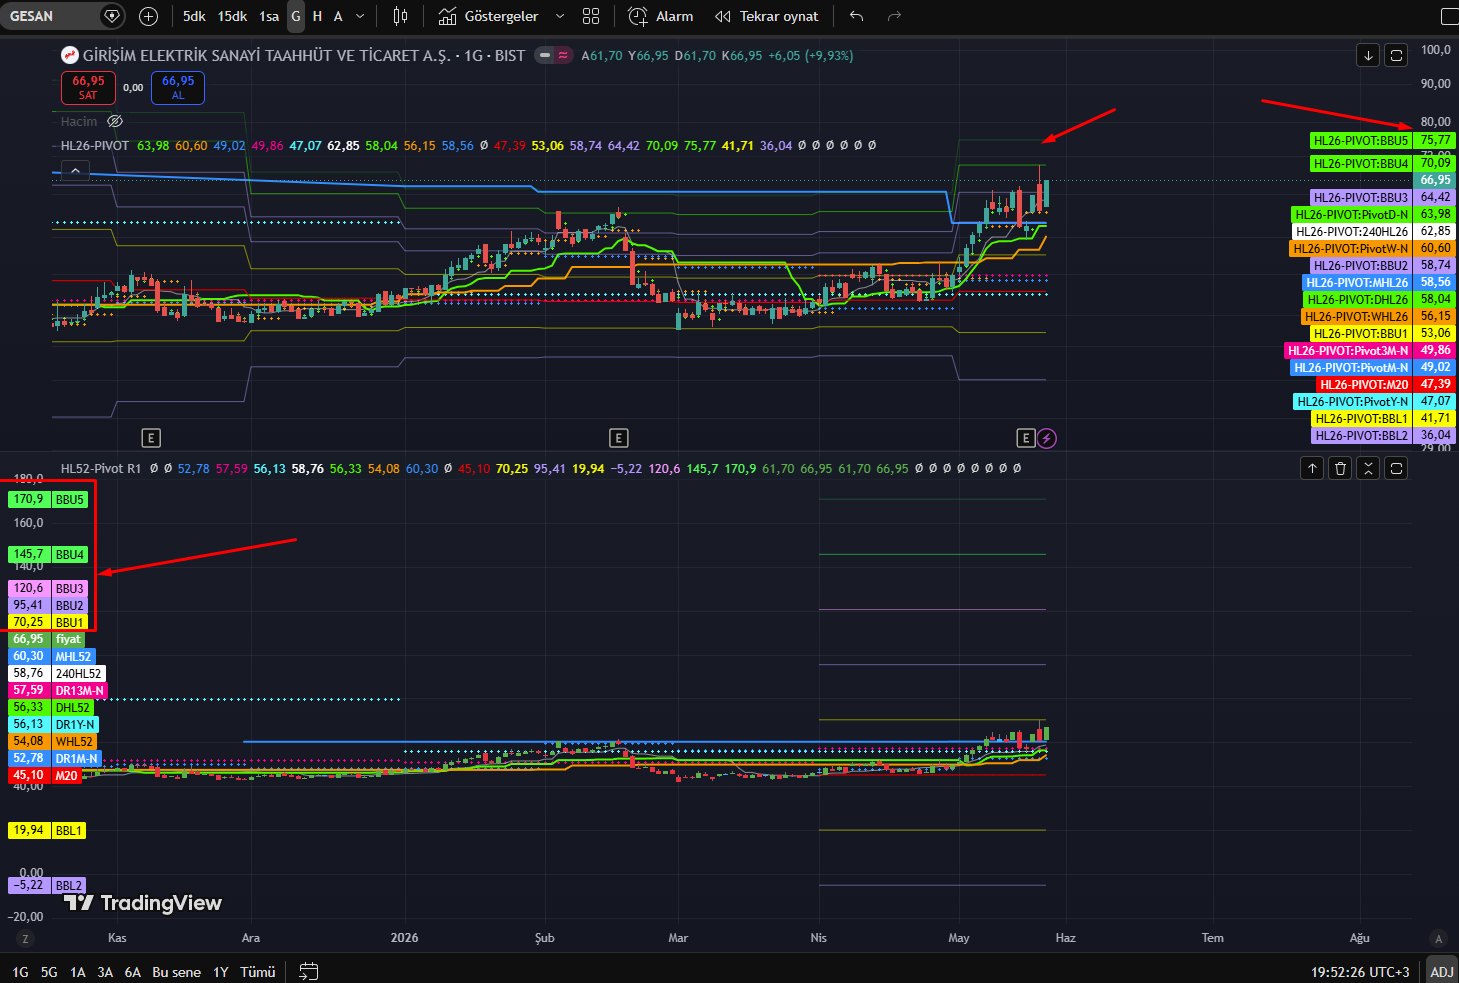Click the HL26-PIVOT:PivotW-N orange label

[1351, 249]
